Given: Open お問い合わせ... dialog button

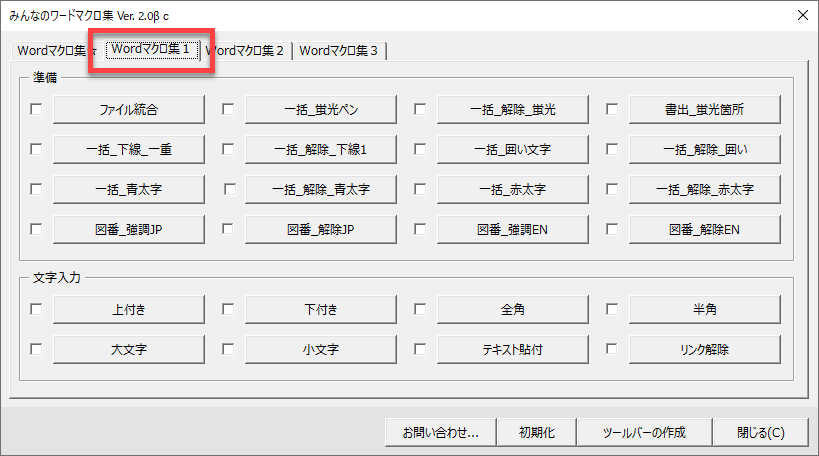Looking at the screenshot, I should point(441,433).
